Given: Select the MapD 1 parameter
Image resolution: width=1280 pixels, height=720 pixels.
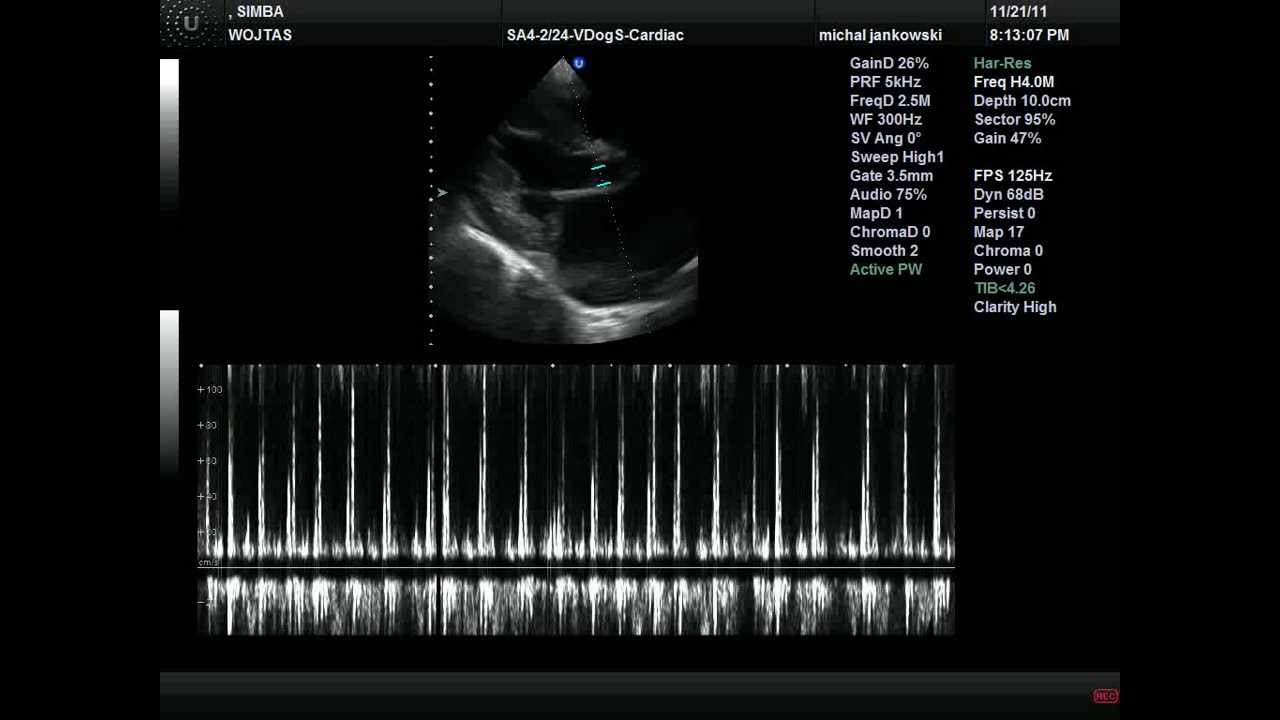Looking at the screenshot, I should pos(876,213).
